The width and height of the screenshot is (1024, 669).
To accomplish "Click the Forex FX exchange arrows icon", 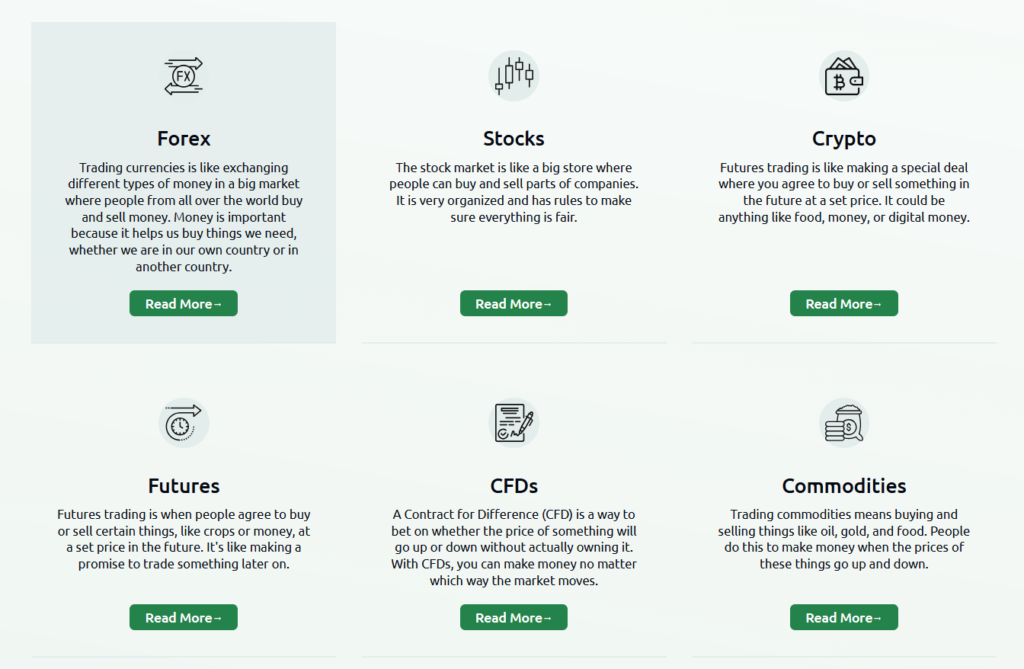I will point(183,76).
